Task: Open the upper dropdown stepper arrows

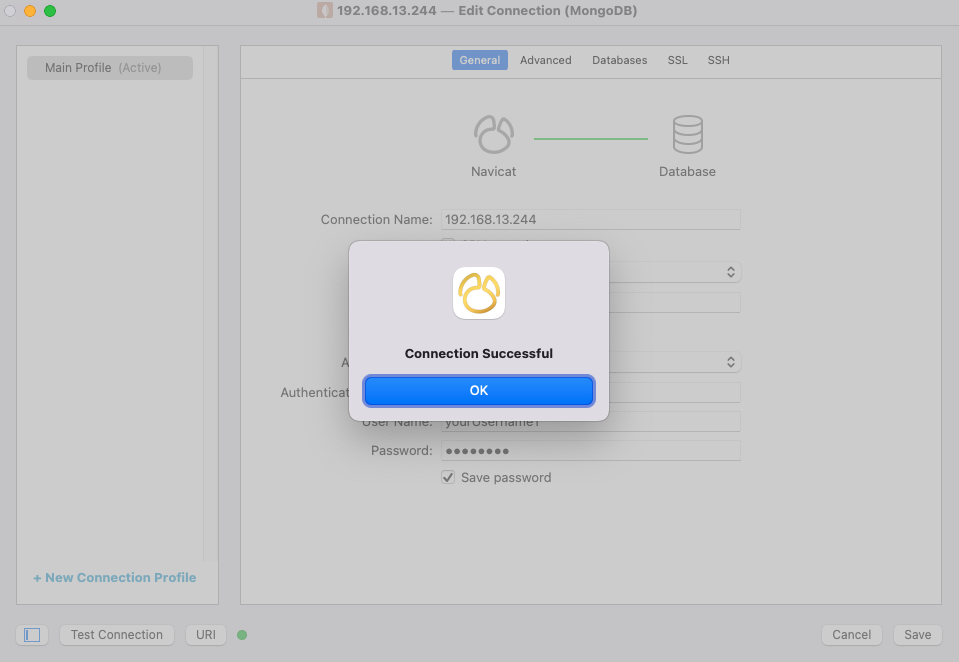Action: (x=730, y=272)
